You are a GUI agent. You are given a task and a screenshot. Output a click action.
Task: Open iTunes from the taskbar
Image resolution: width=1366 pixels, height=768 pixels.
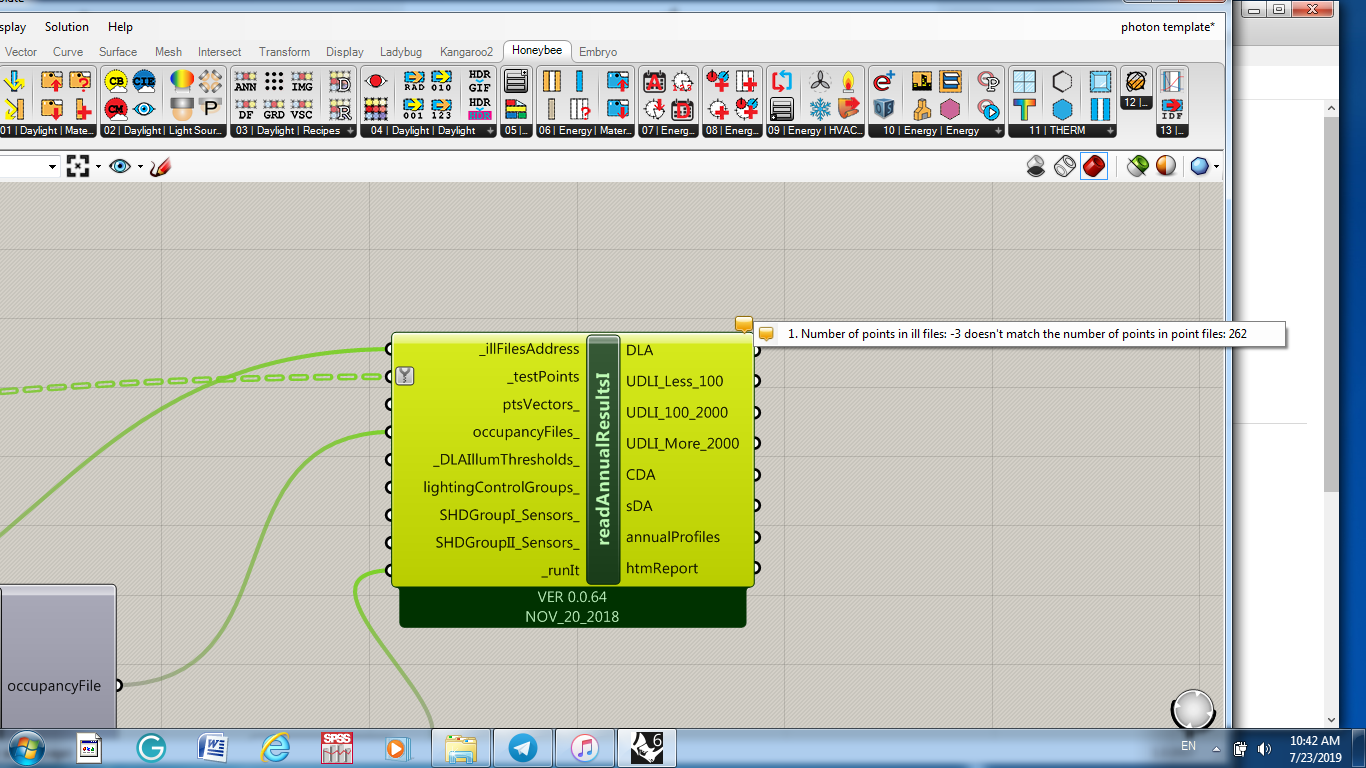(584, 747)
